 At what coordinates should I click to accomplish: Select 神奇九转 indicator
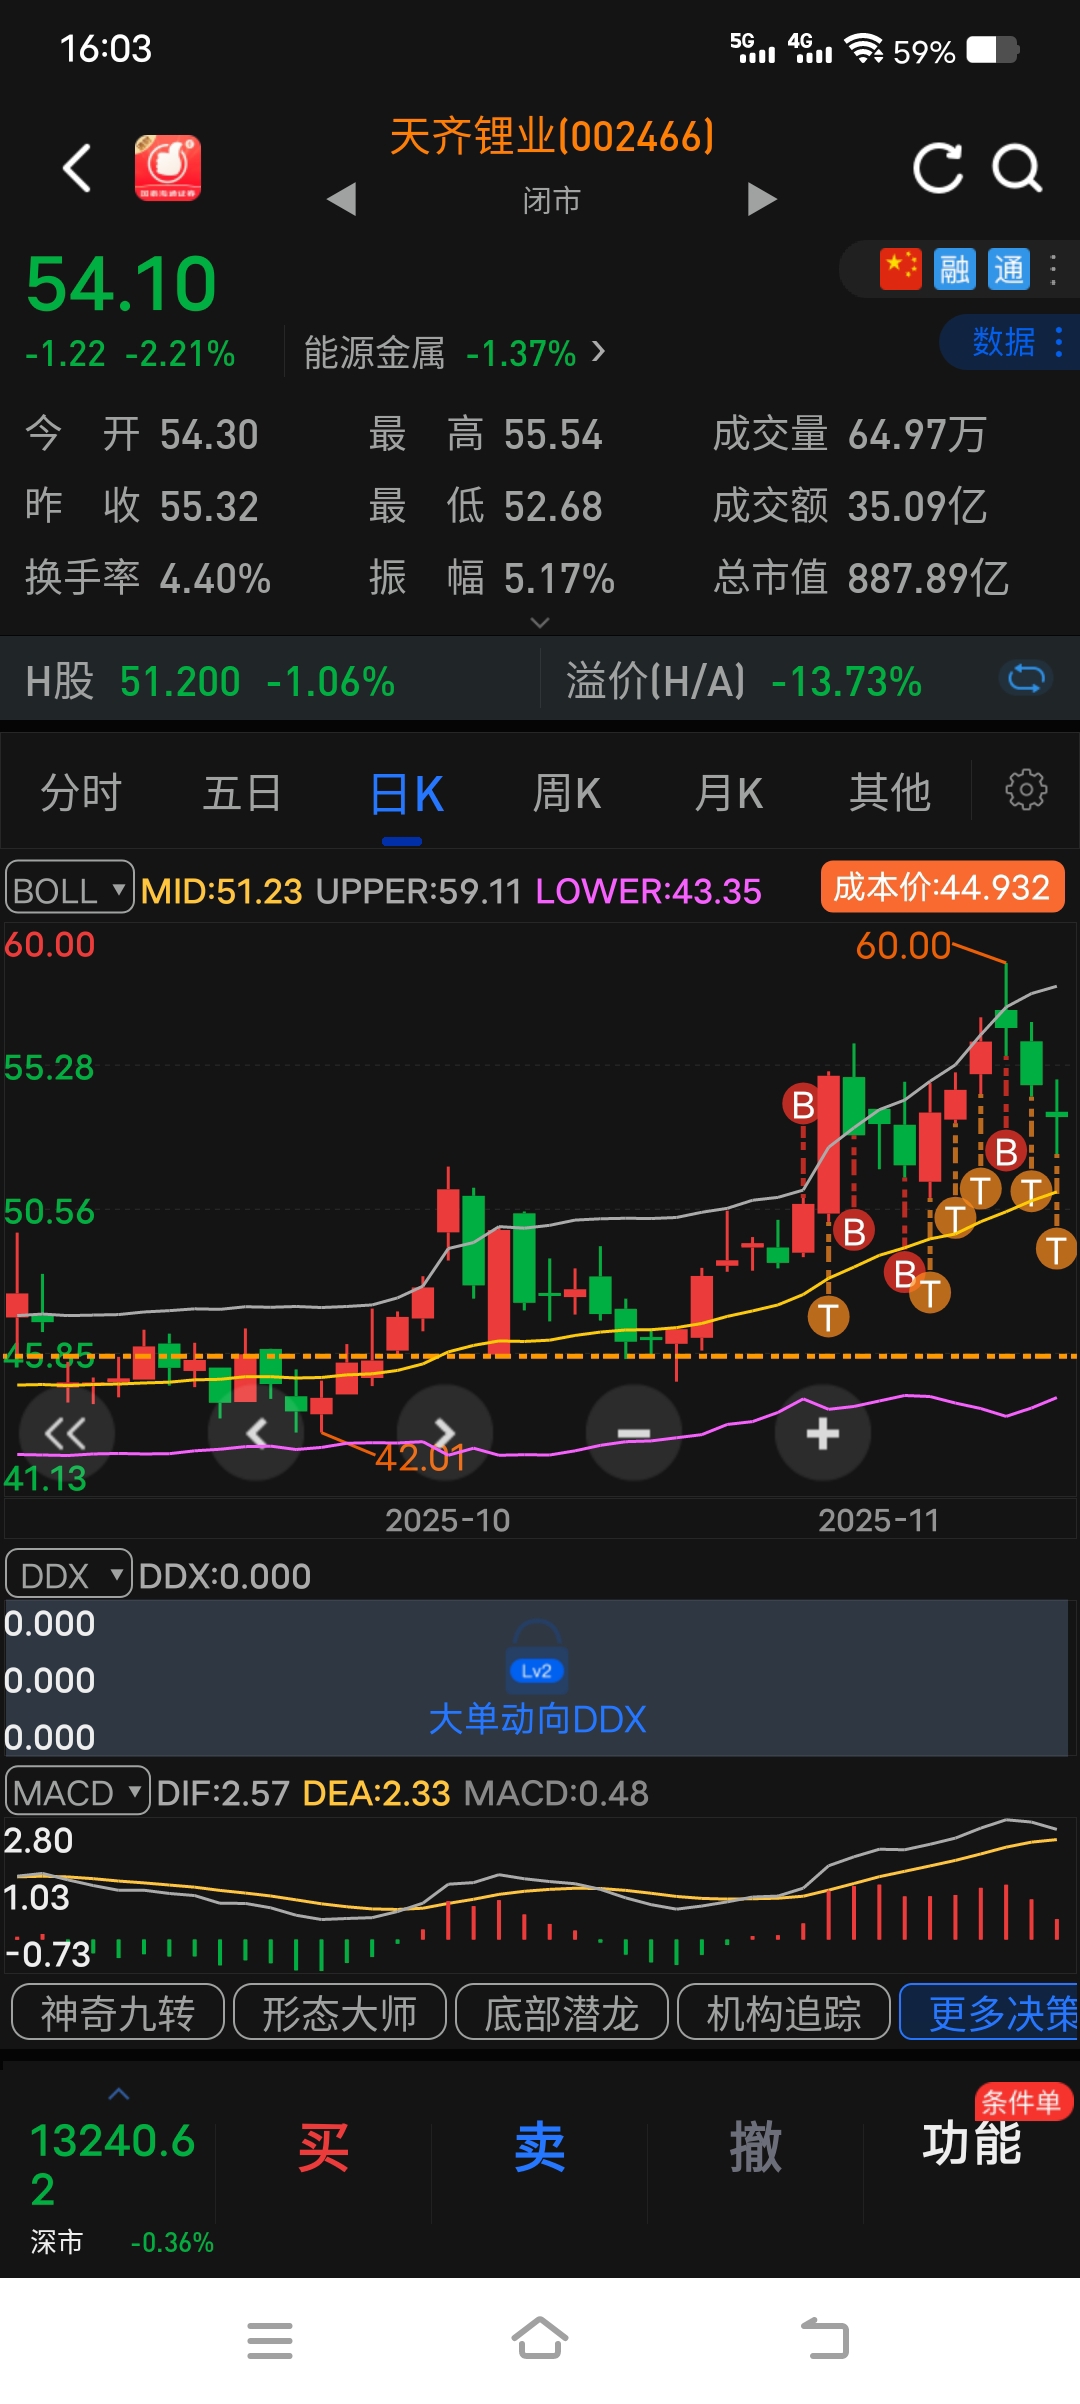pos(117,2014)
